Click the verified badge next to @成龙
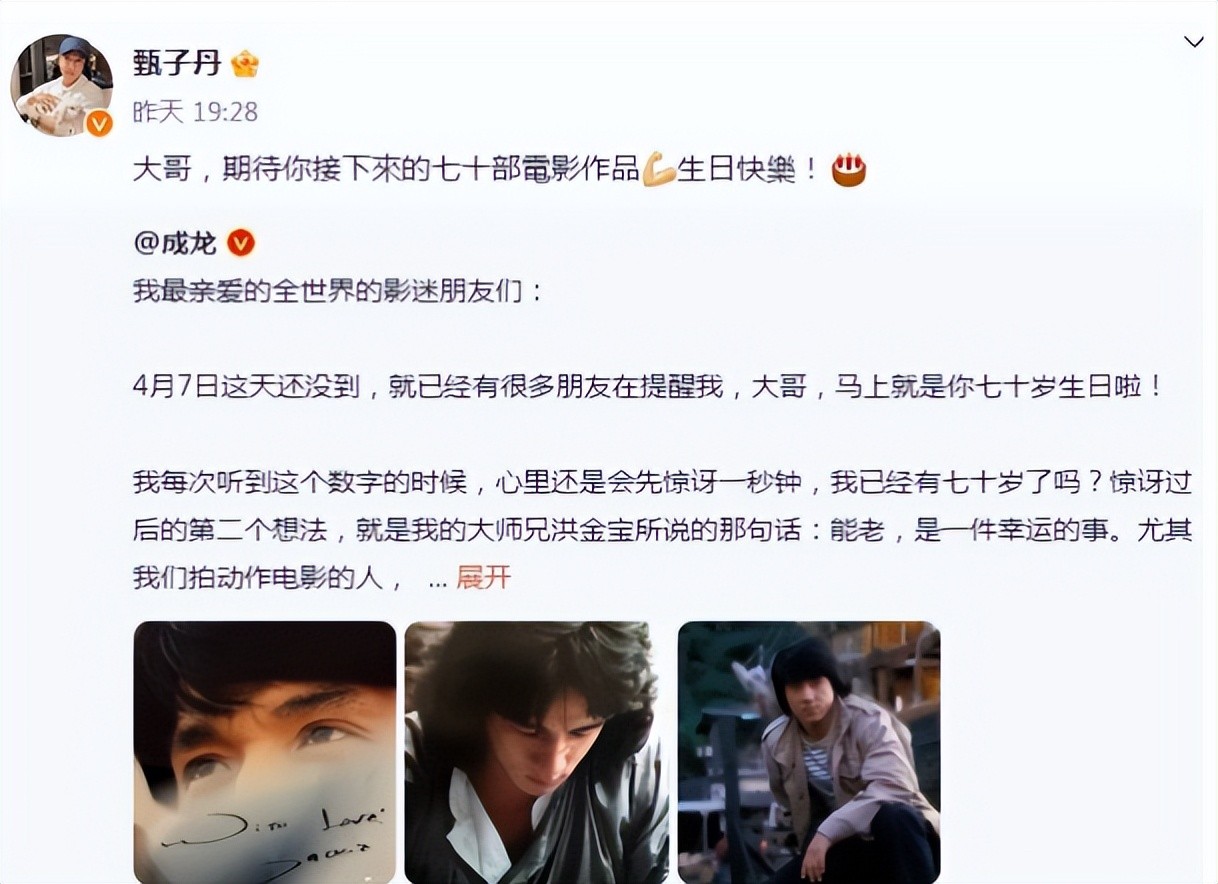The height and width of the screenshot is (884, 1218). (241, 242)
